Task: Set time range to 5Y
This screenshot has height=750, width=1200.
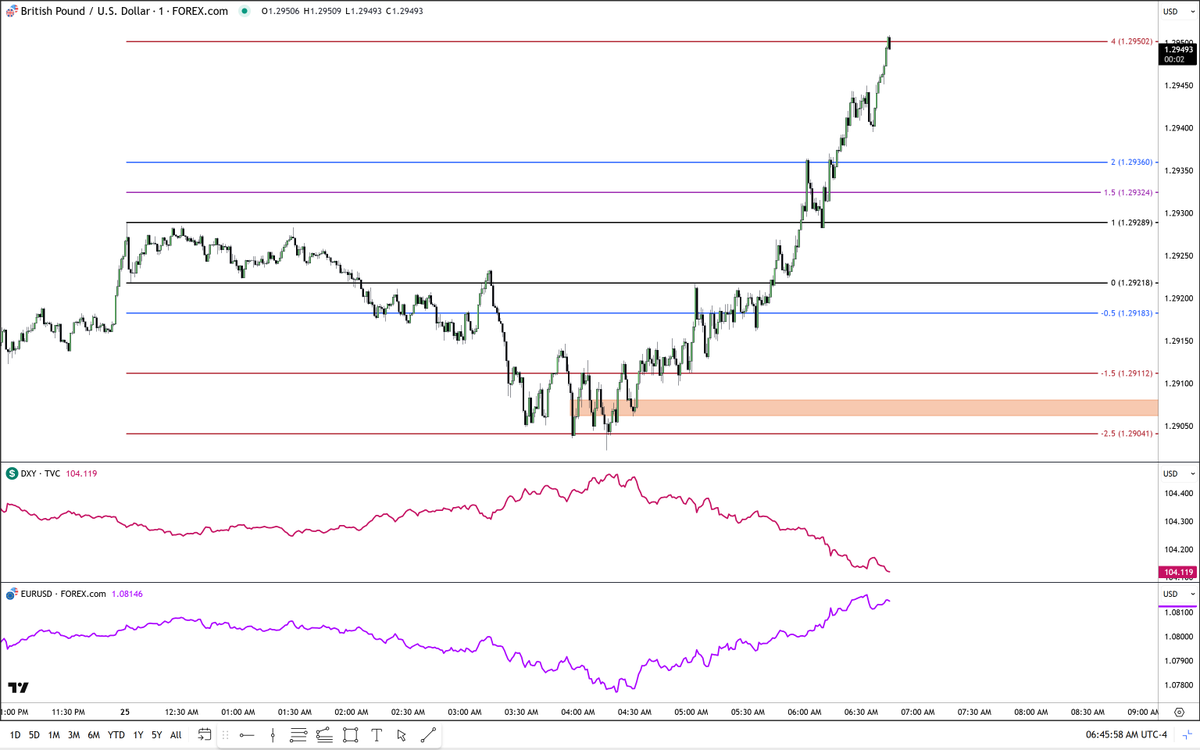Action: (157, 735)
